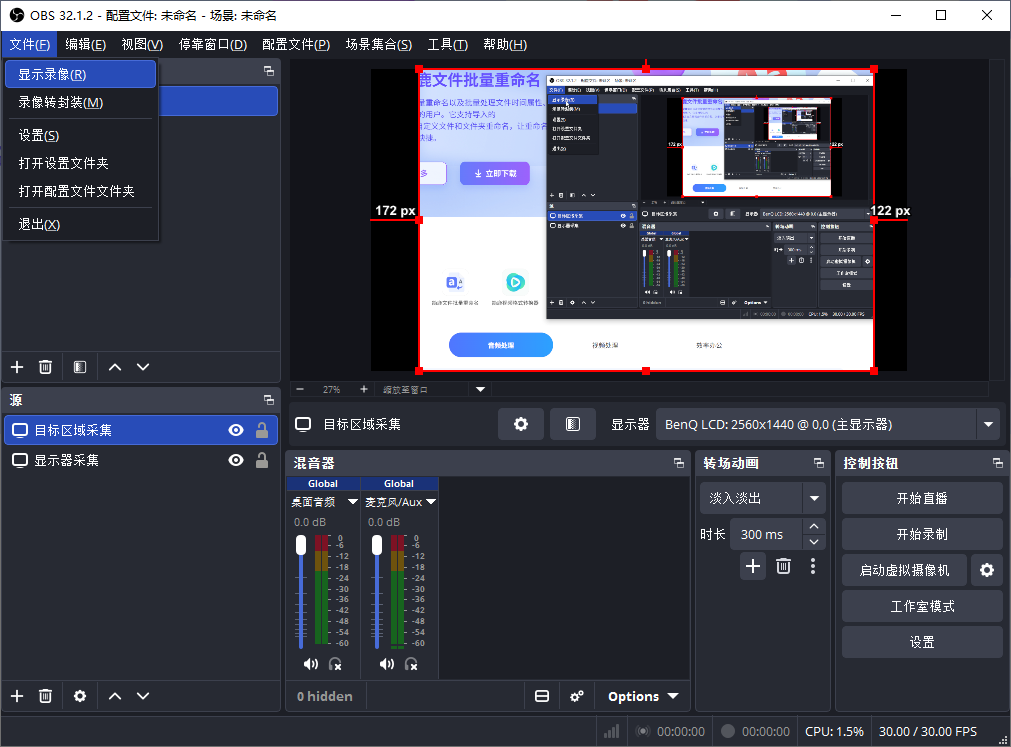Toggle lock on 显示器采集 source
1011x747 pixels.
pyautogui.click(x=262, y=460)
